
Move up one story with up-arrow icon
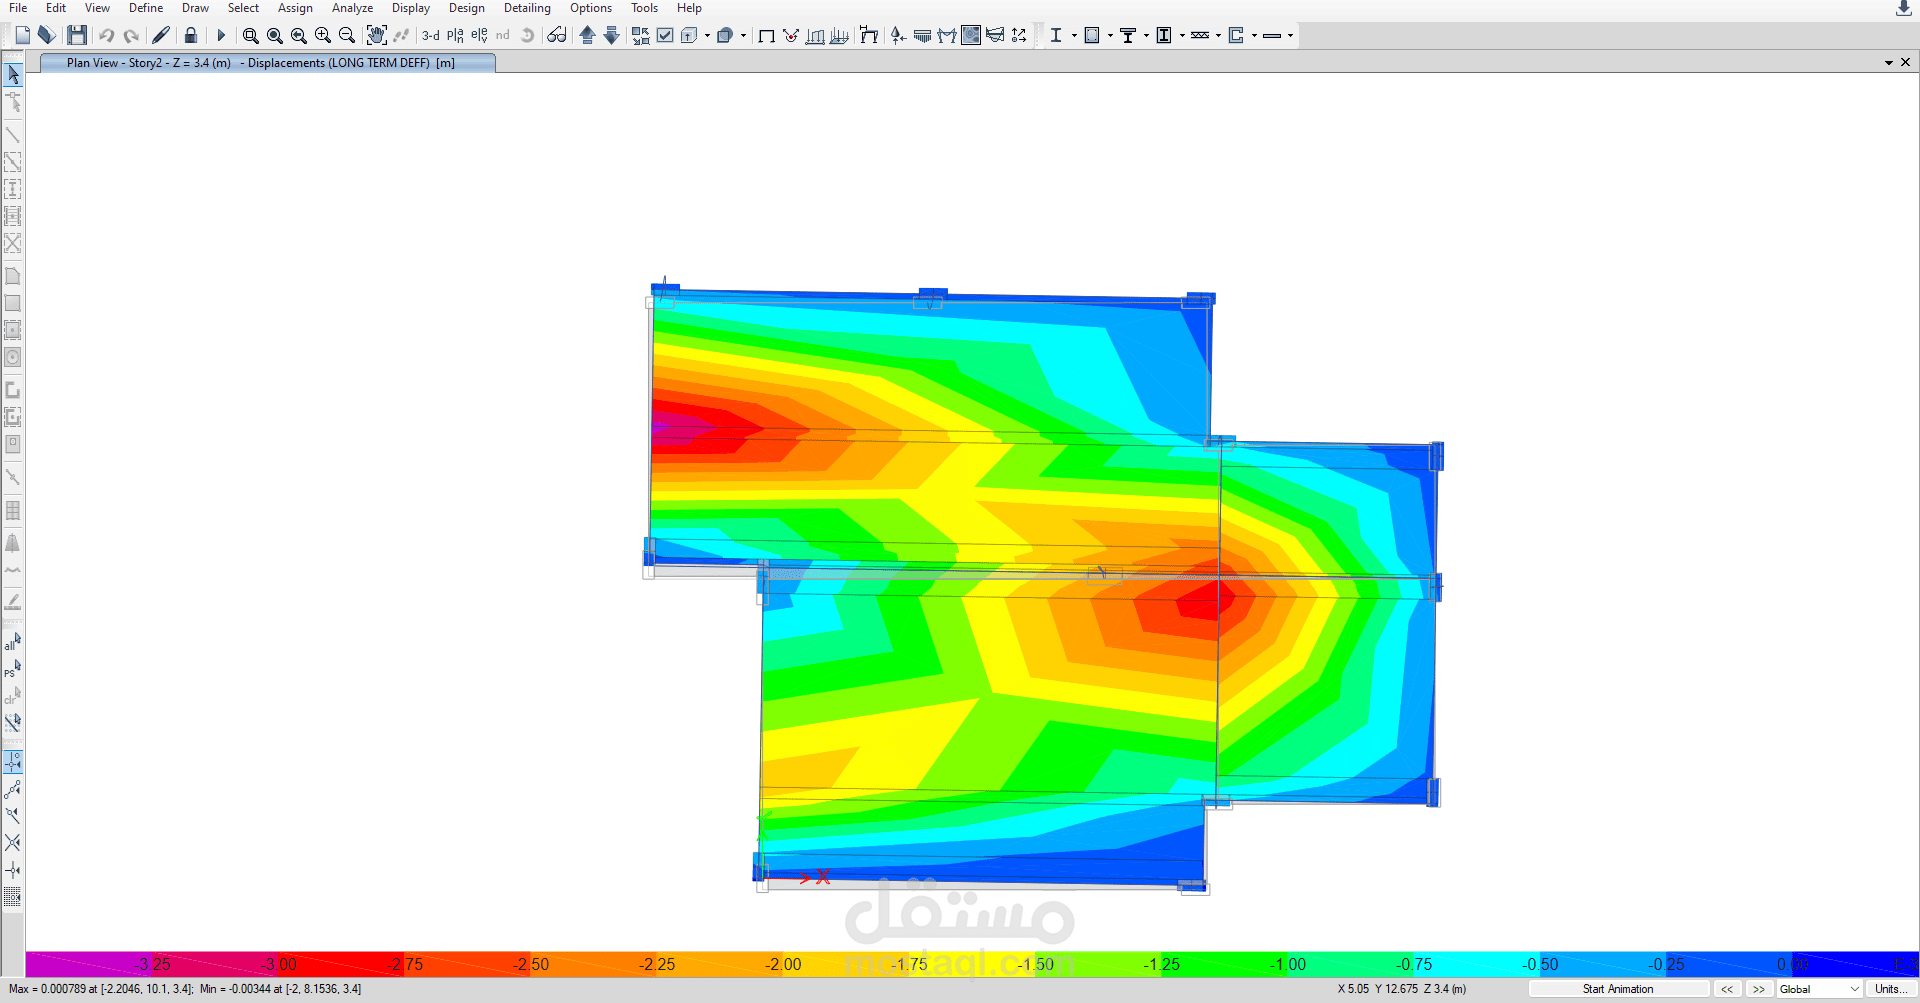(x=588, y=35)
